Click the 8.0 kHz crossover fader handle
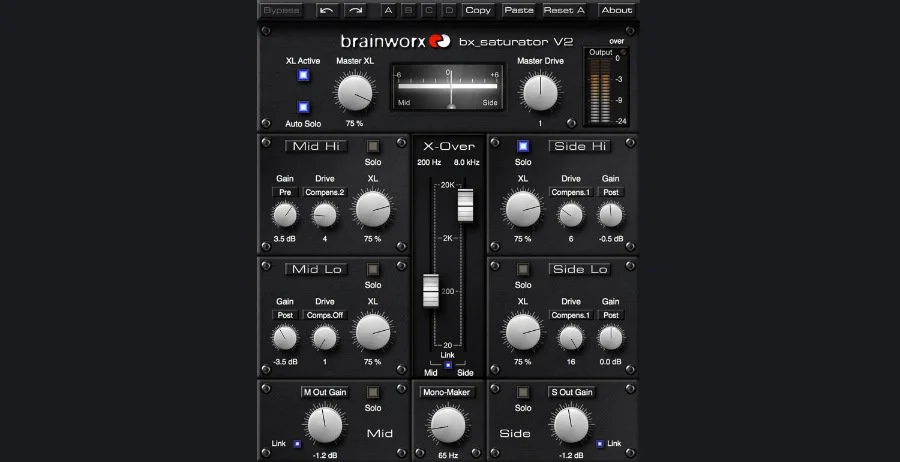900x462 pixels. [x=465, y=205]
